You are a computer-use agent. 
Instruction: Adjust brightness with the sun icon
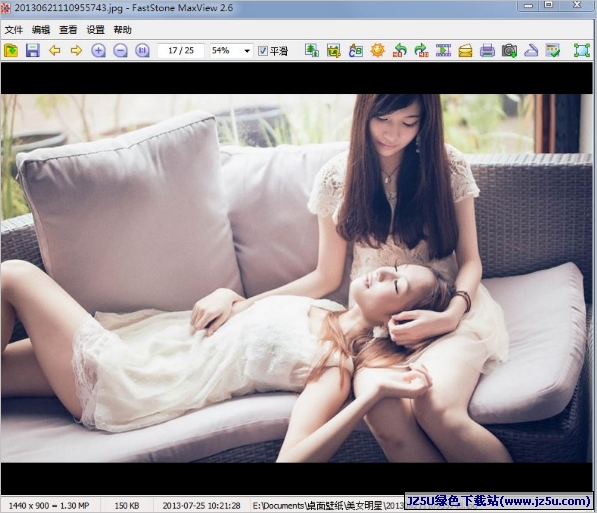pos(378,50)
